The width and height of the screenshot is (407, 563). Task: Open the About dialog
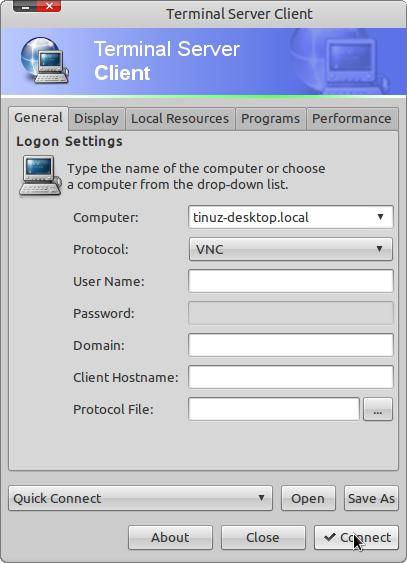[x=170, y=538]
